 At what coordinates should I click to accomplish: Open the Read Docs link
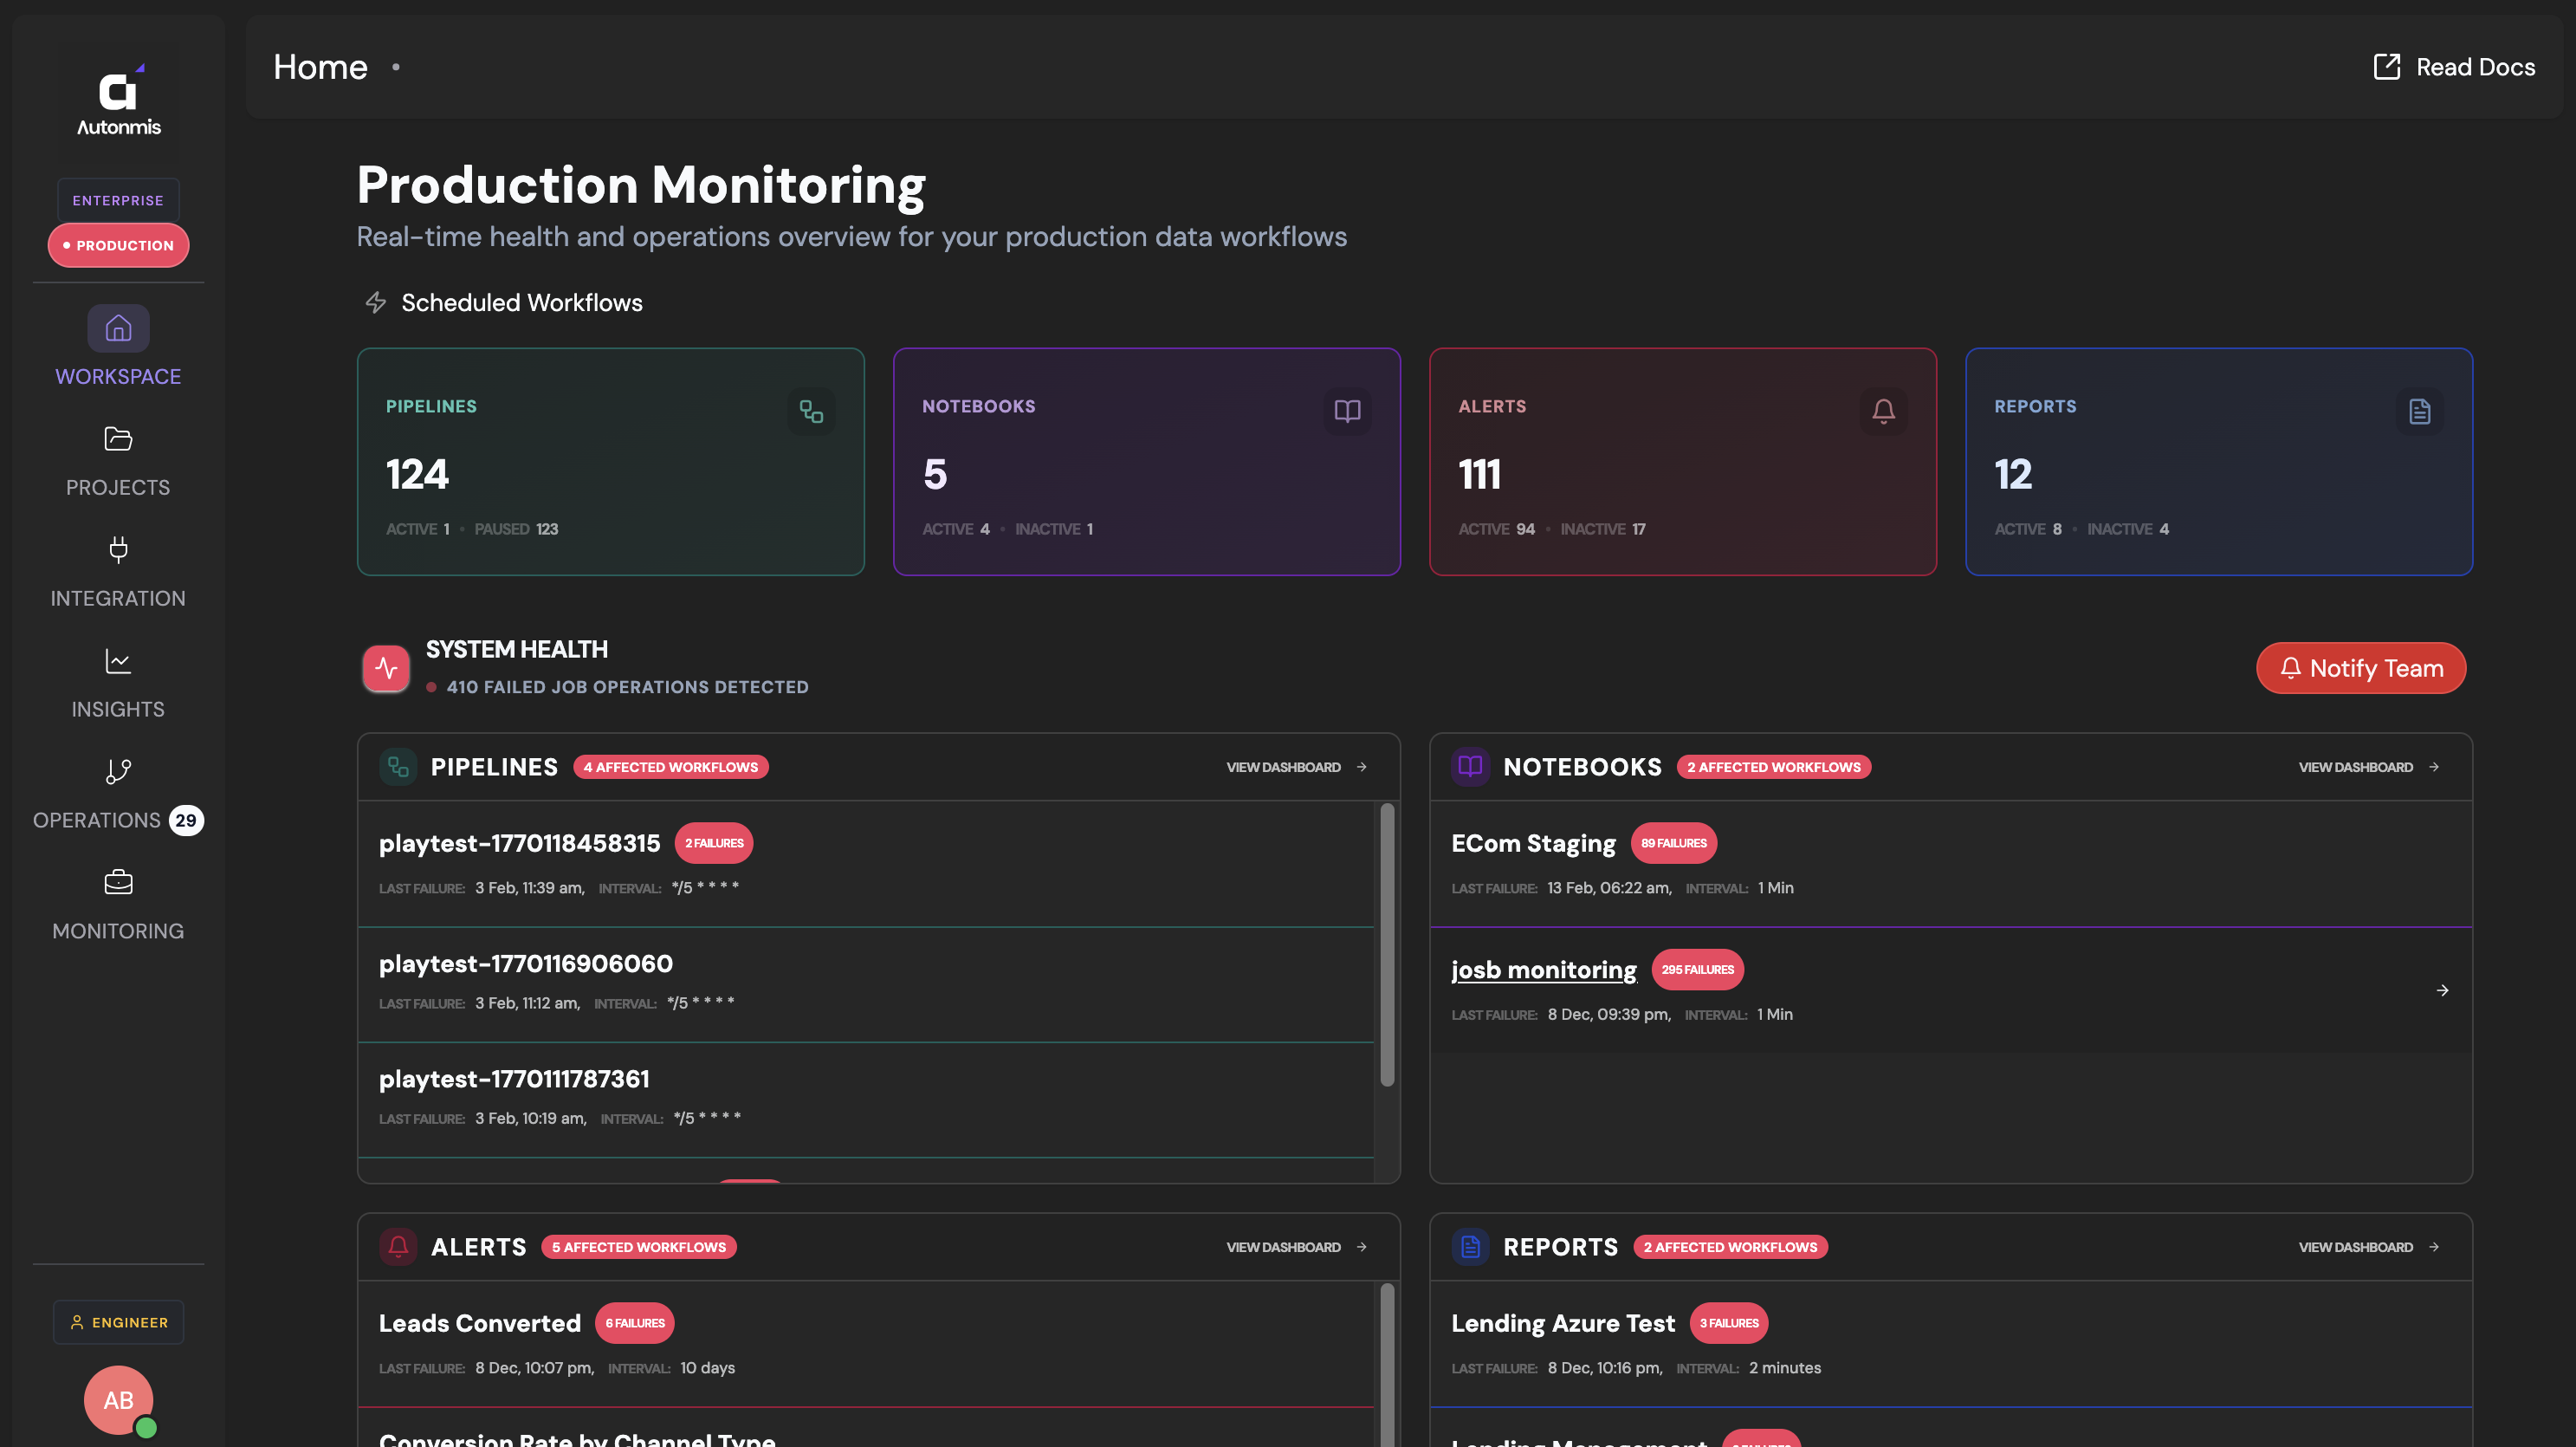pos(2454,67)
